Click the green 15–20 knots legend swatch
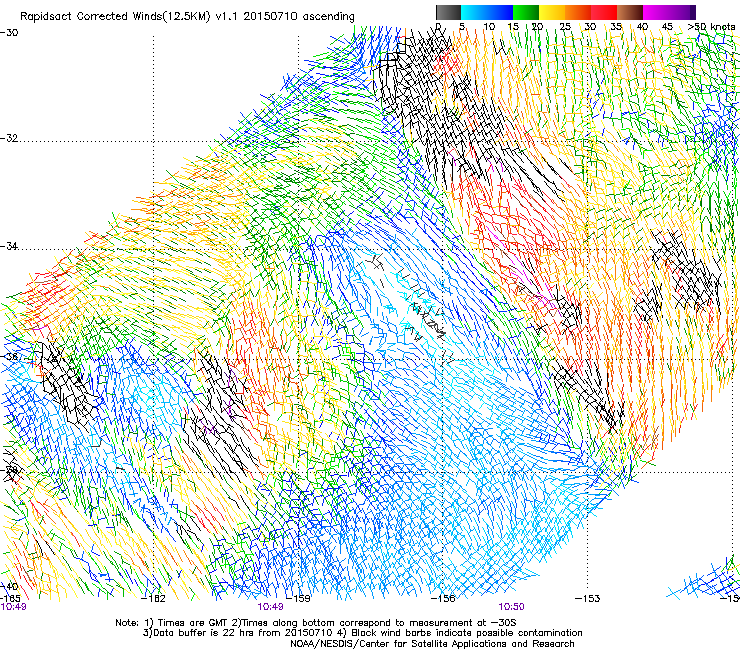Viewport: 740px width, 650px height. [526, 12]
